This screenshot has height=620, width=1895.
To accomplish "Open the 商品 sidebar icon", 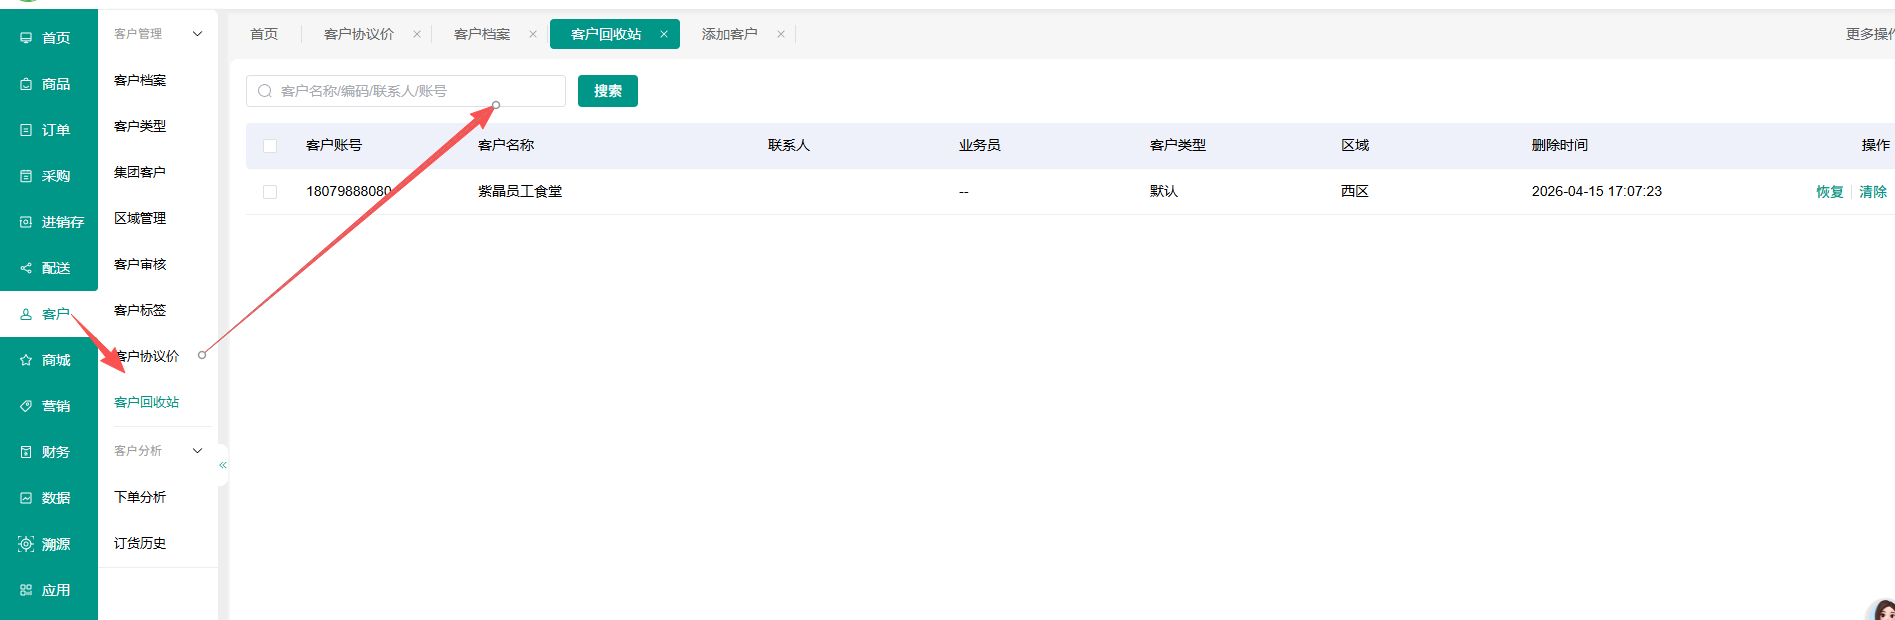I will [x=26, y=84].
